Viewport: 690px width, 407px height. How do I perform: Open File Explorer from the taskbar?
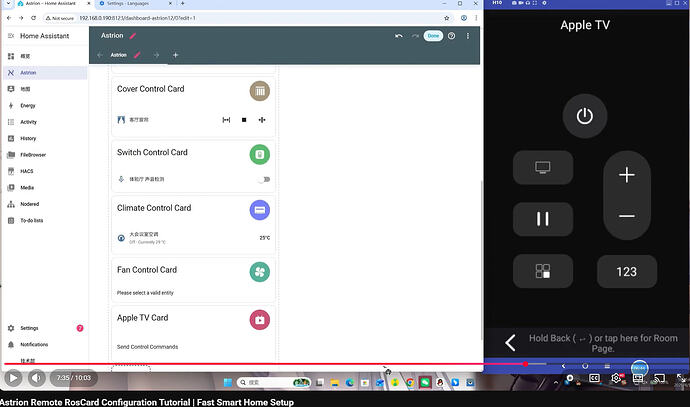[x=335, y=382]
